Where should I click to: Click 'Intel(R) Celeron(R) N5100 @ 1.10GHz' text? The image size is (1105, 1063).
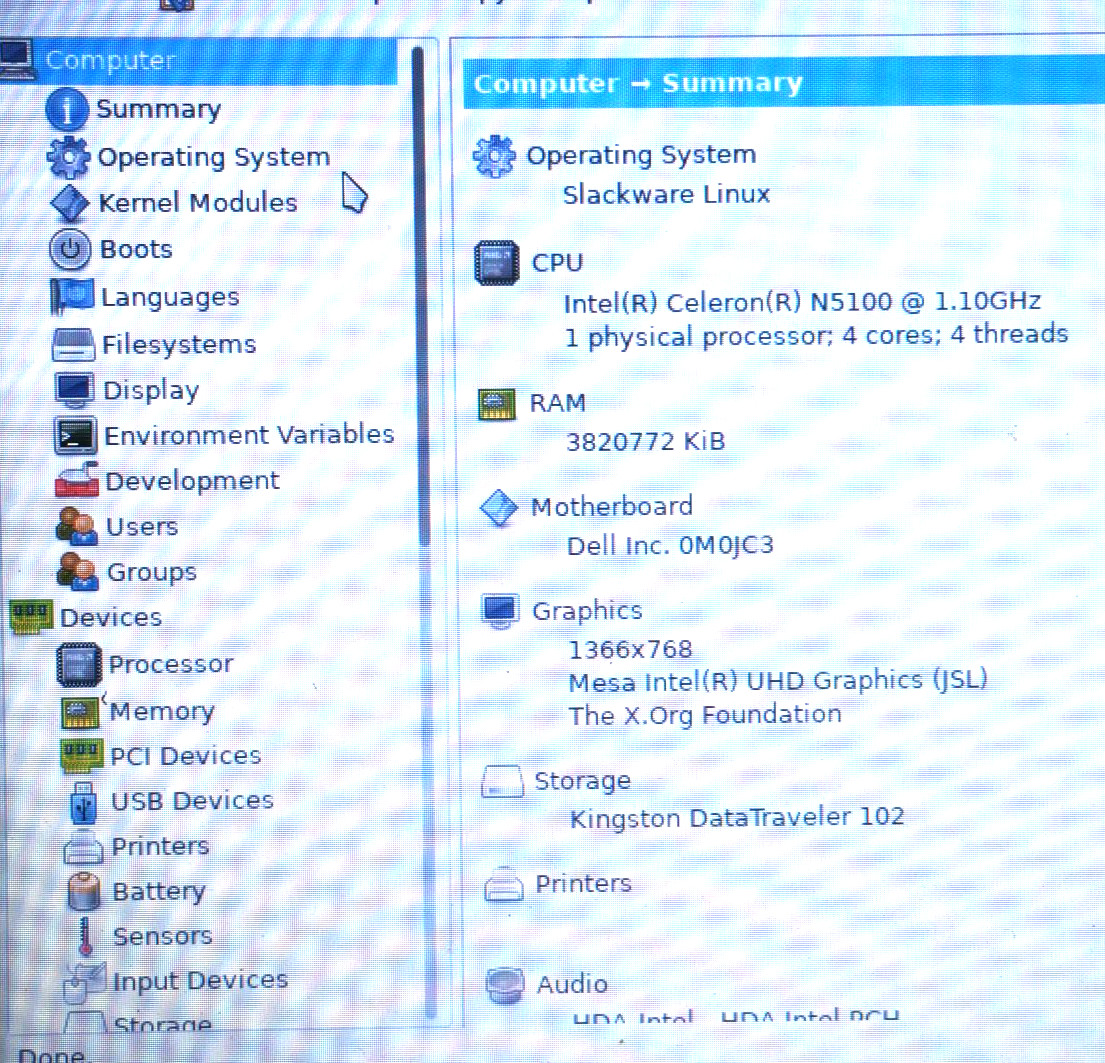[x=802, y=302]
